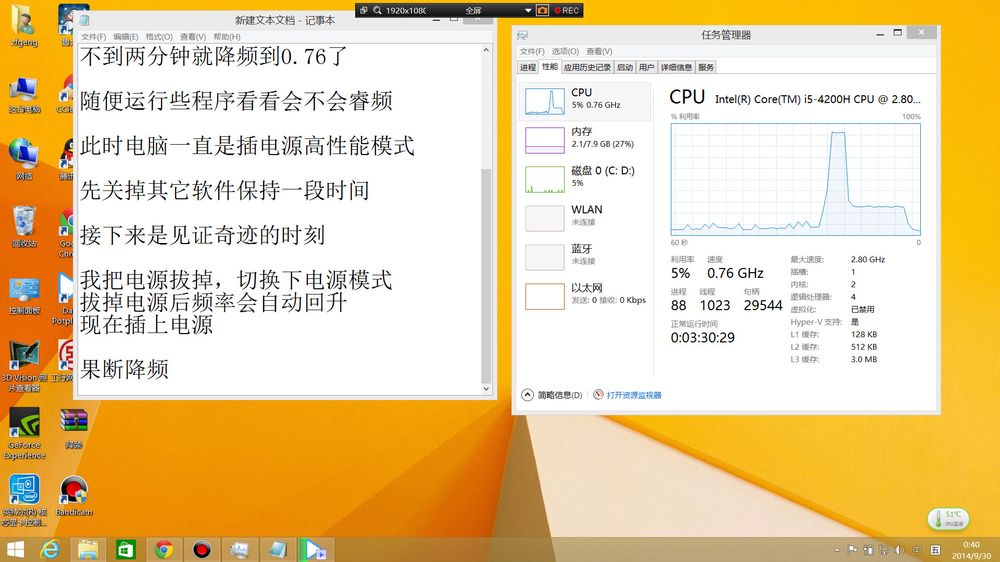This screenshot has width=1000, height=562.
Task: Click Notepad scrollbar down arrow
Action: click(486, 388)
